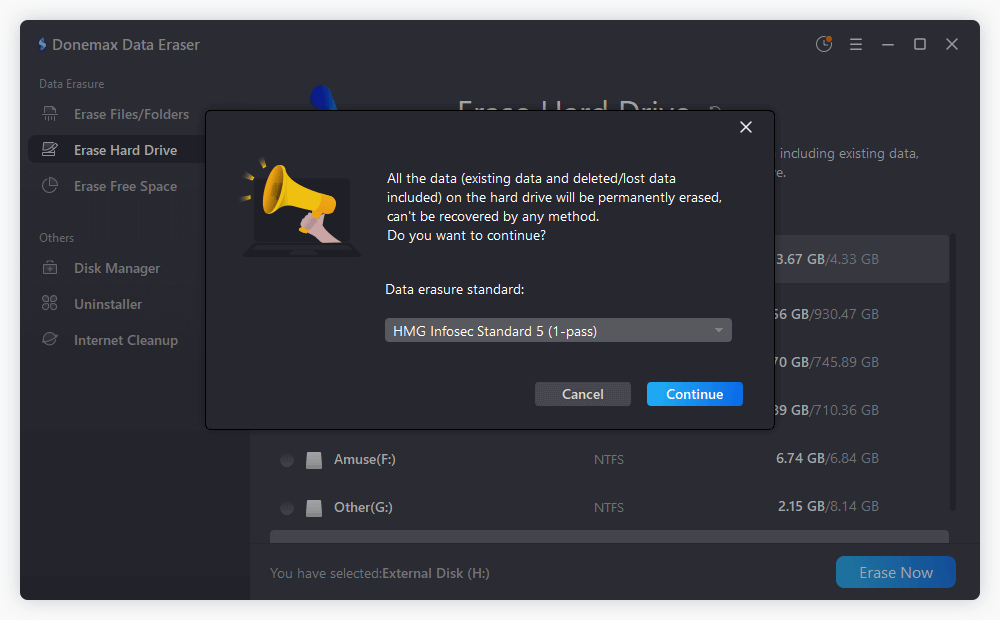Click the Uninstaller grid icon

click(50, 303)
